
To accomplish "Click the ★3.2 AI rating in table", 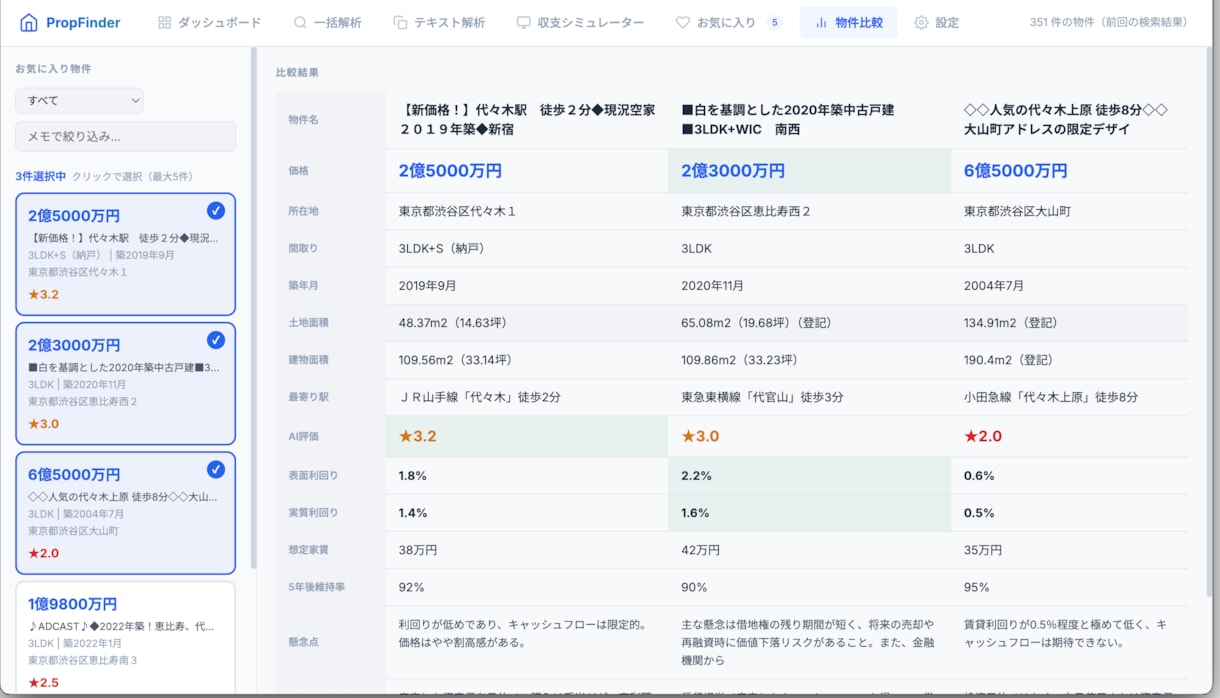I will click(x=418, y=436).
